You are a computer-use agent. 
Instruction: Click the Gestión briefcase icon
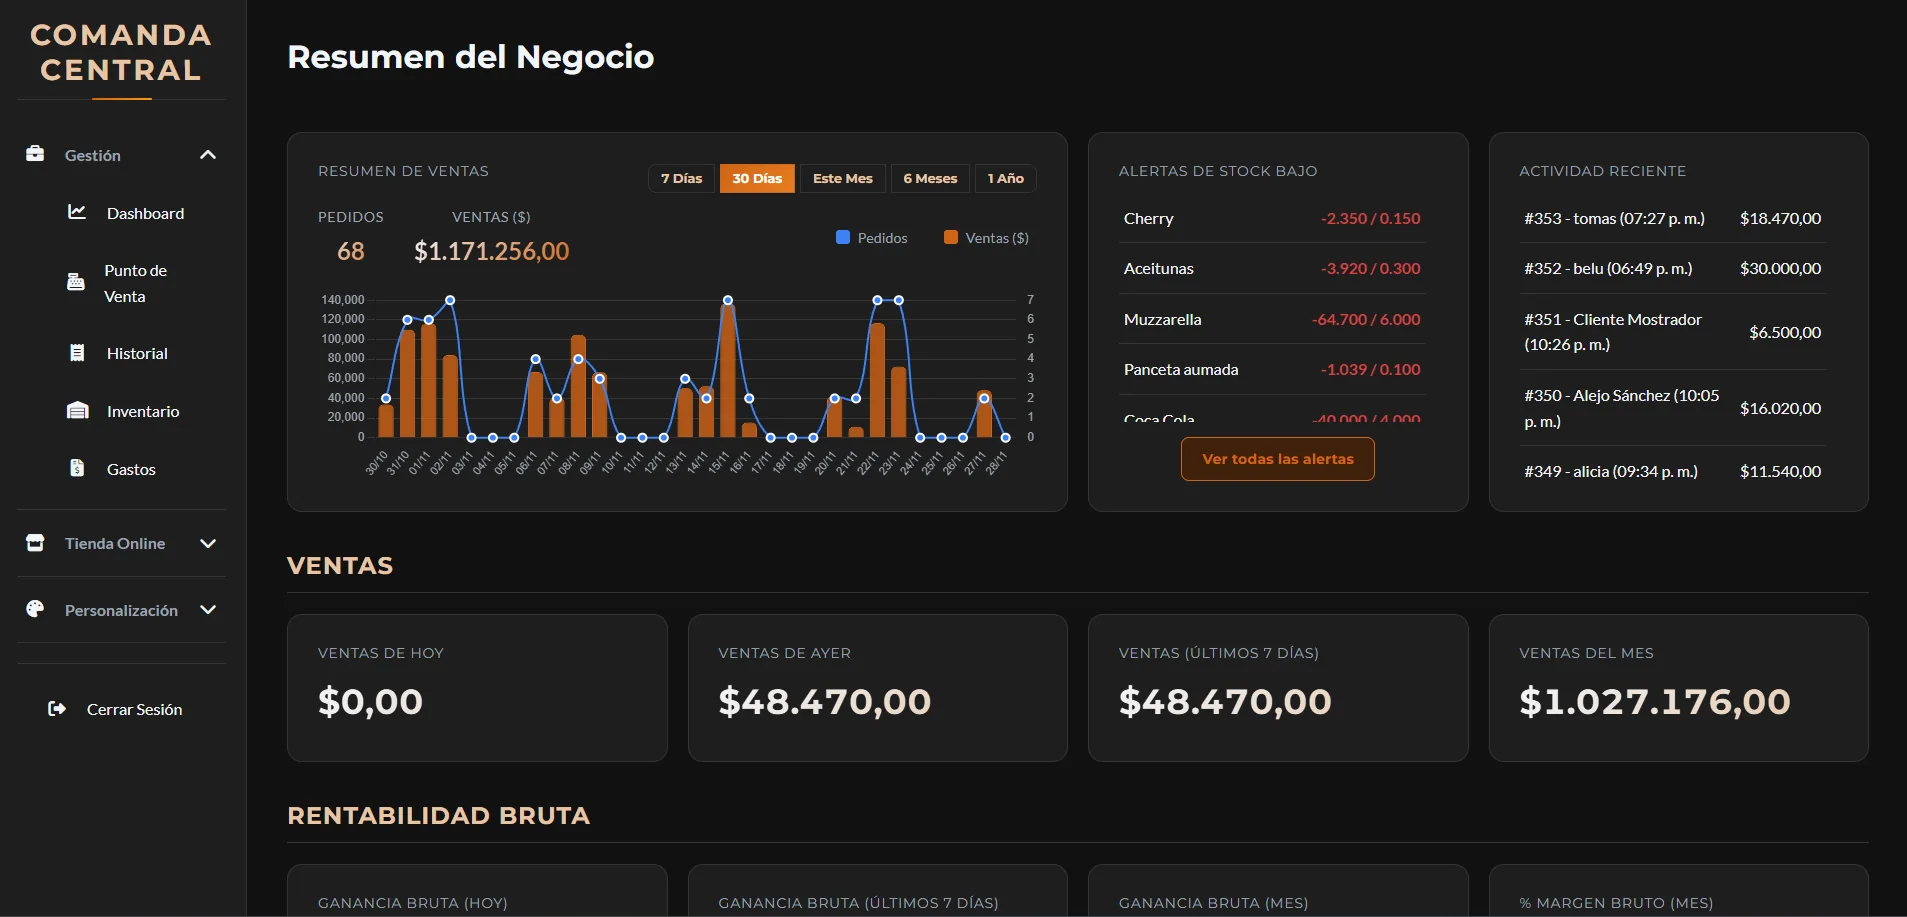click(x=35, y=154)
